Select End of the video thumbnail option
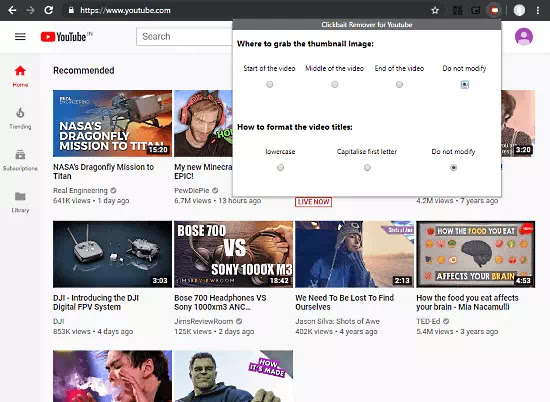Image resolution: width=550 pixels, height=402 pixels. click(x=399, y=85)
